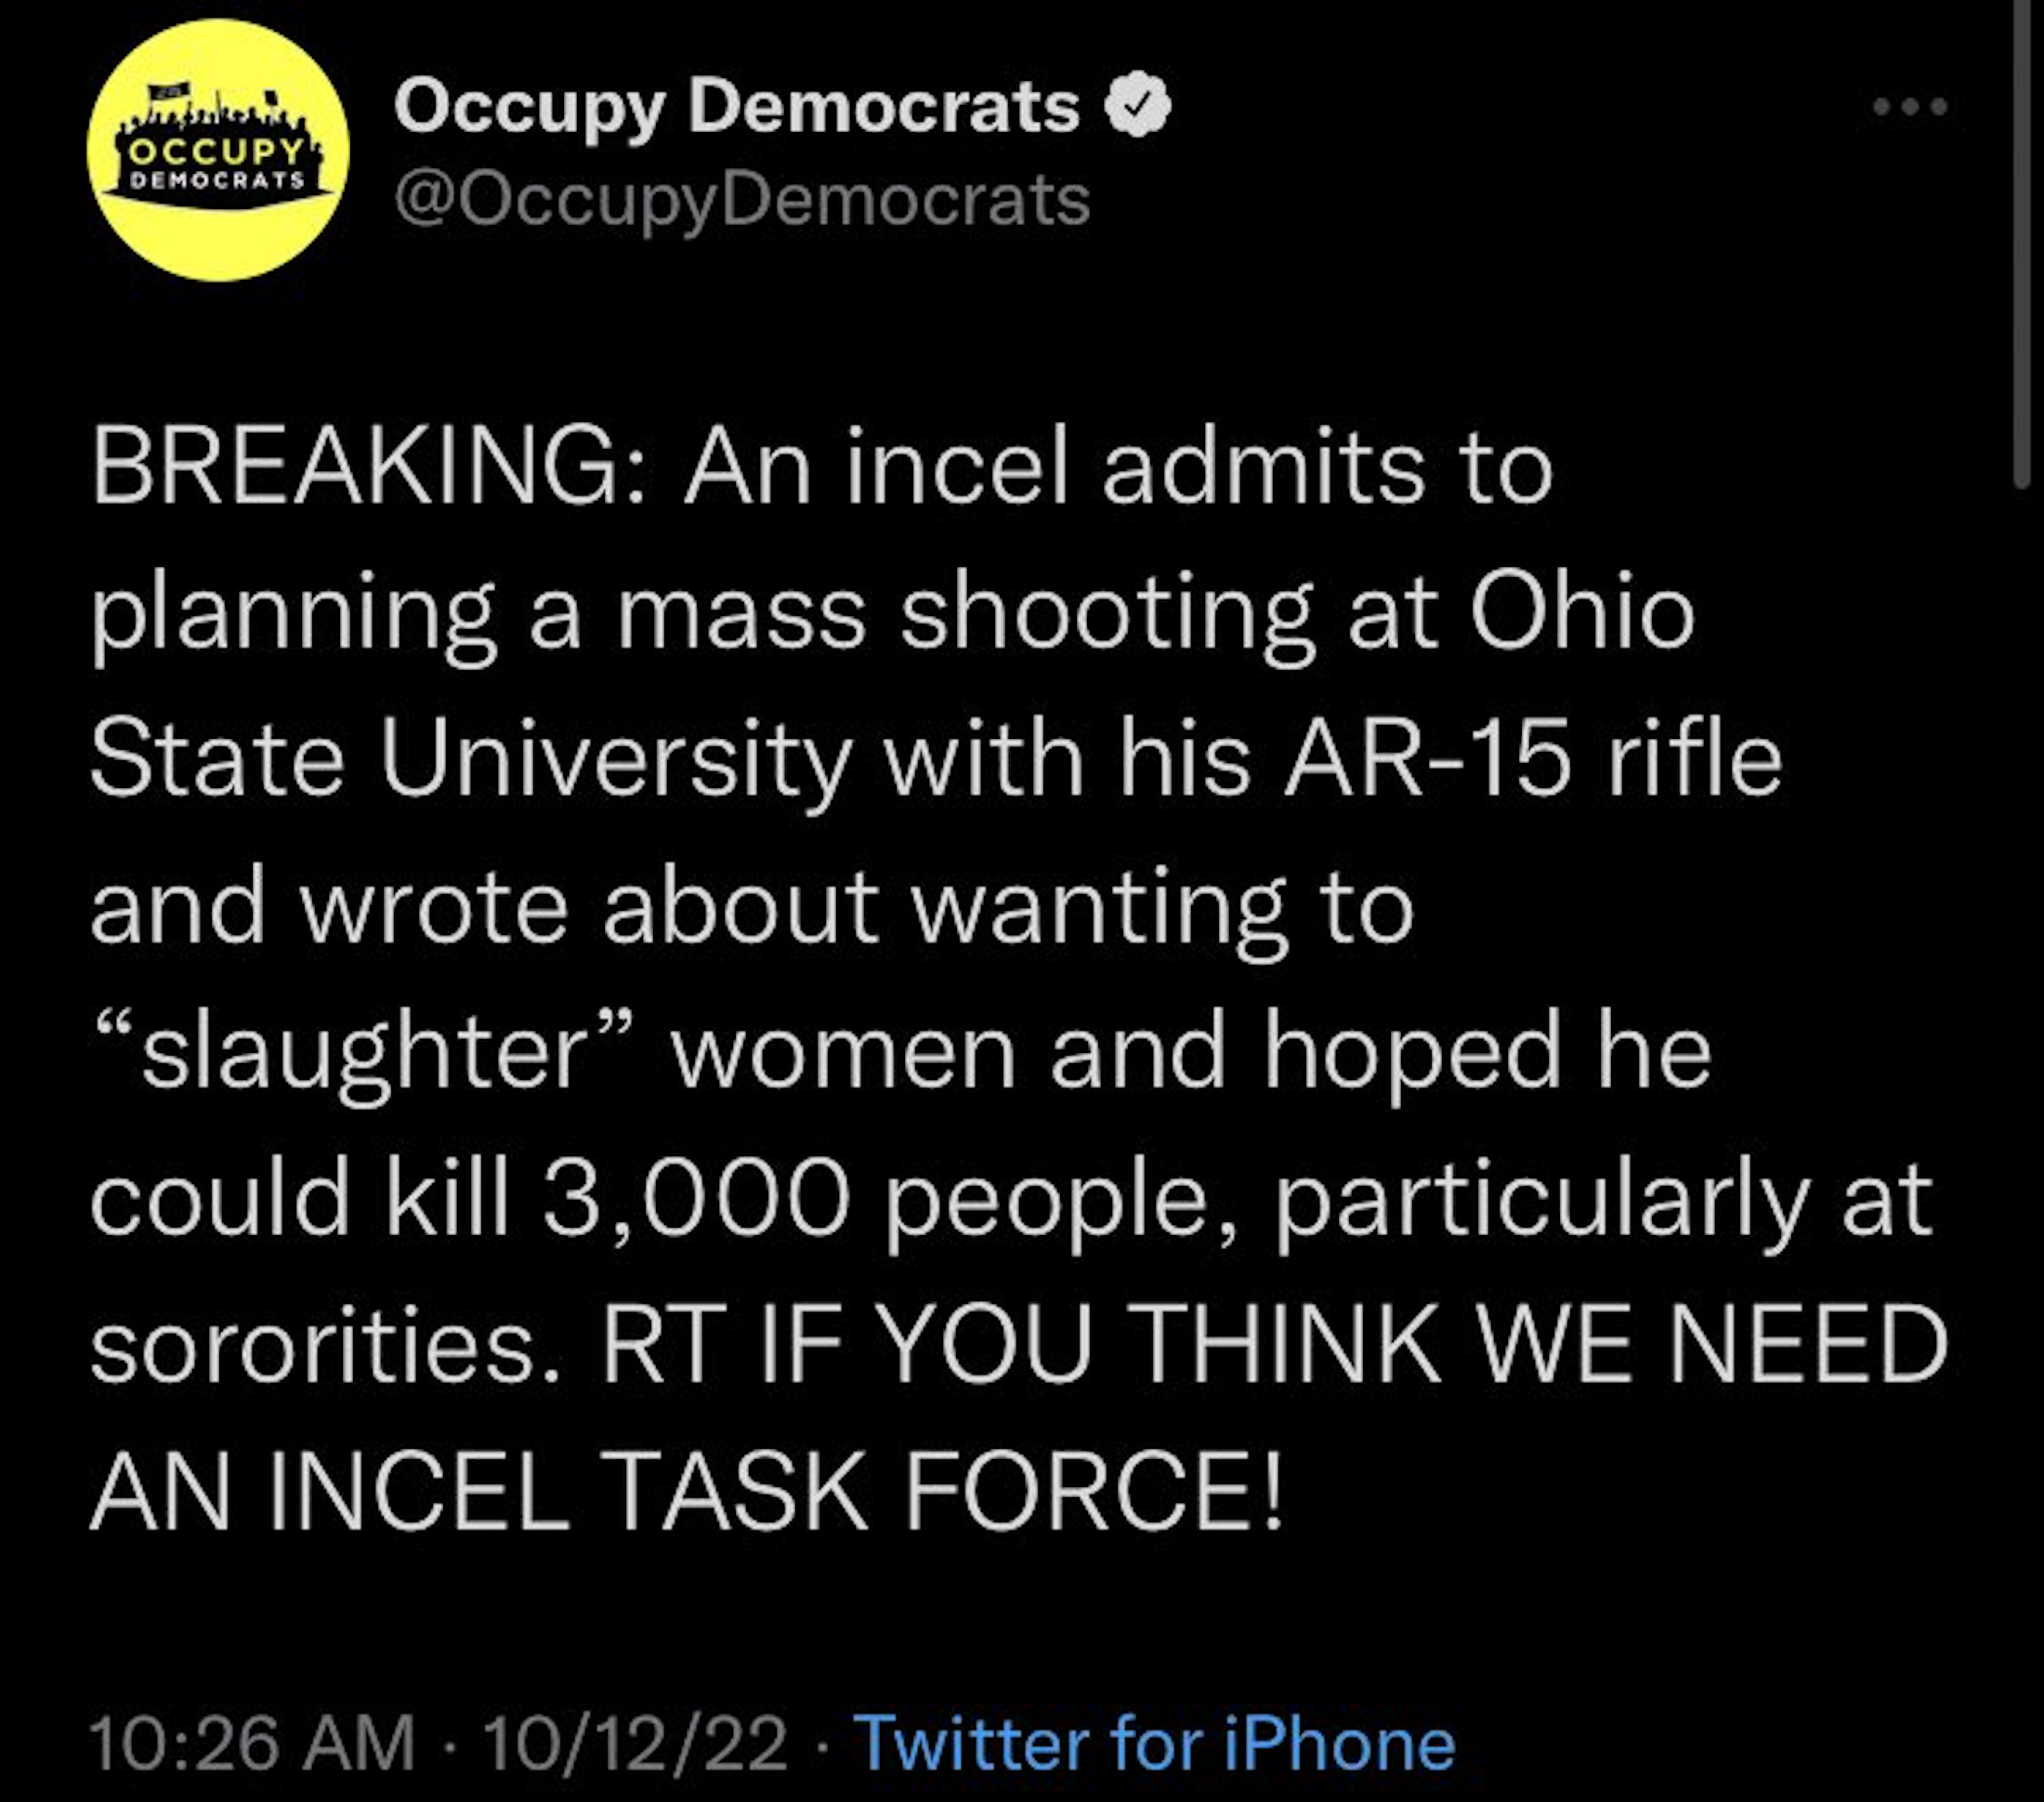
Task: Click the verified checkmark badge
Action: tap(1137, 103)
